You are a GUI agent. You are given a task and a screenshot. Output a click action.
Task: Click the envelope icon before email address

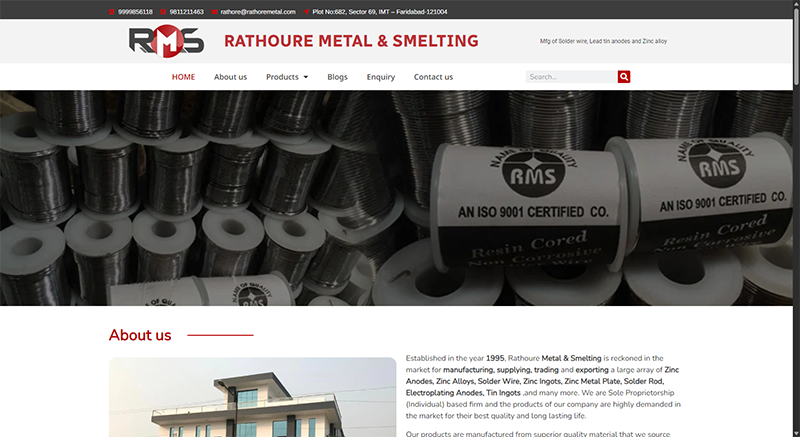[x=214, y=12]
